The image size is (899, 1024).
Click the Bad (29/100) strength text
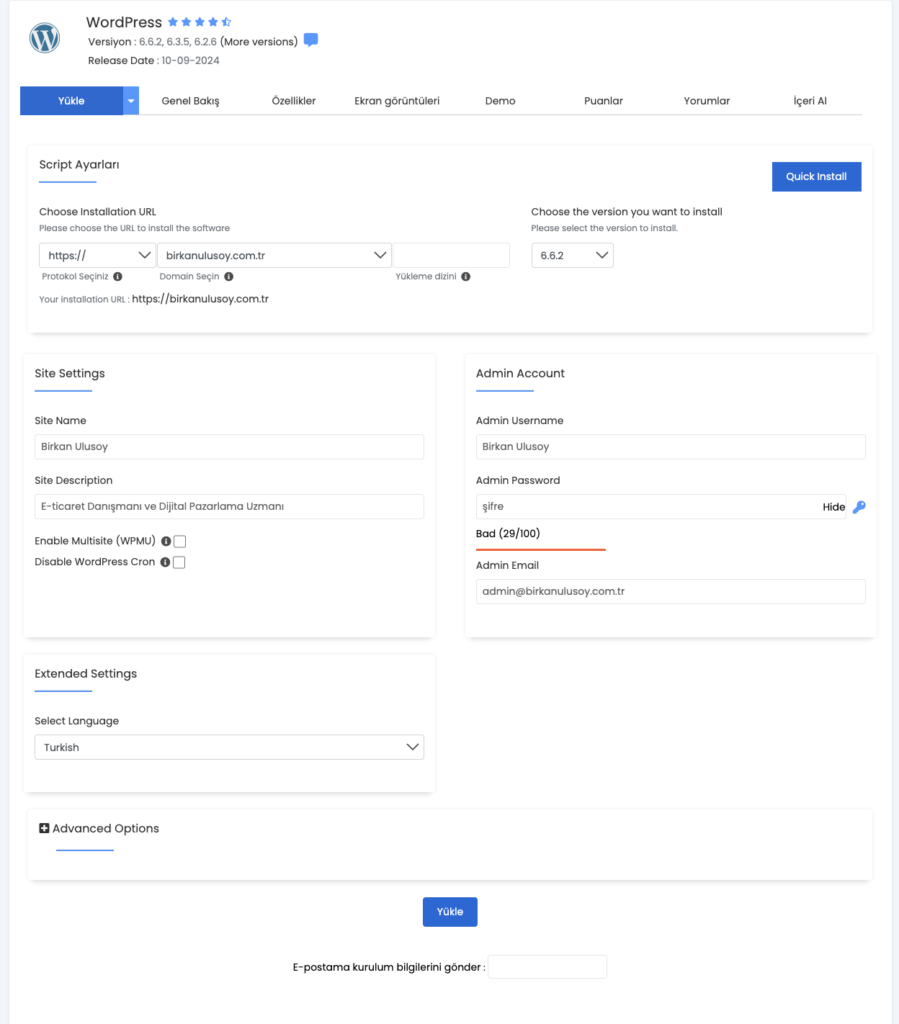tap(508, 534)
